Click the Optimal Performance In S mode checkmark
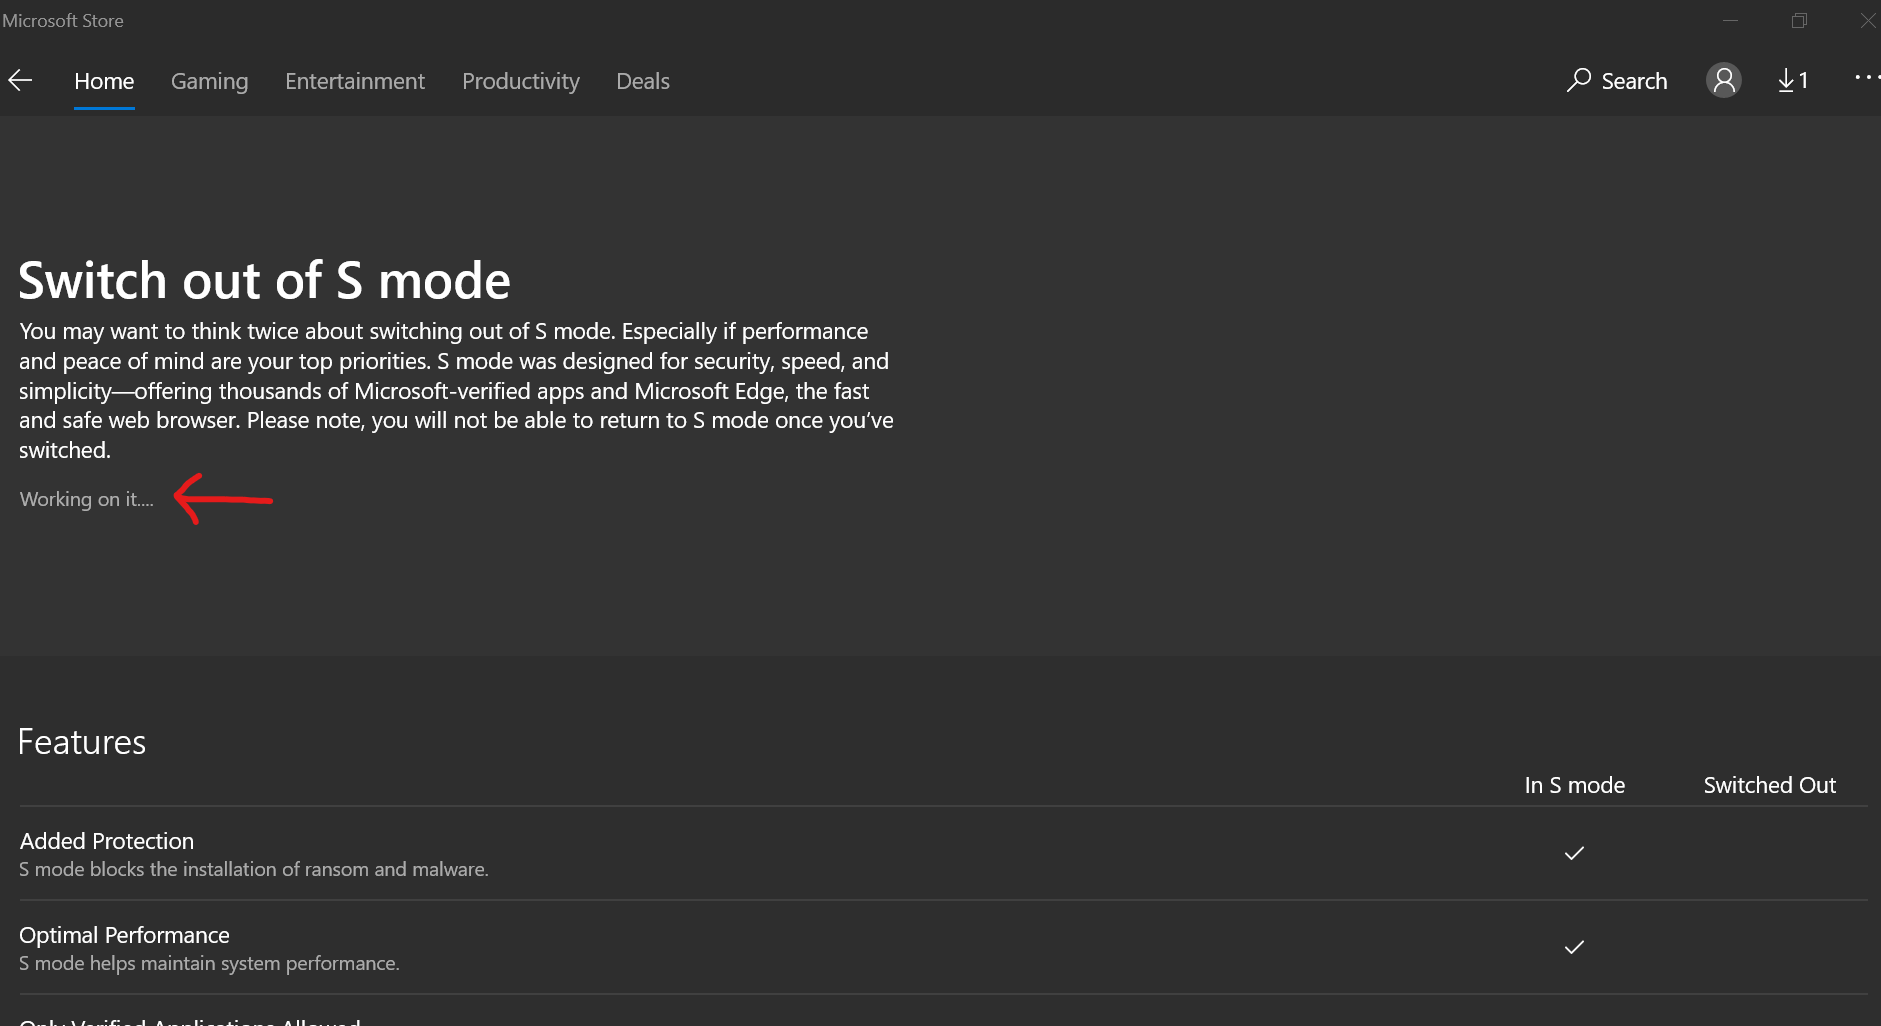Screen dimensions: 1881x1026 point(1574,947)
